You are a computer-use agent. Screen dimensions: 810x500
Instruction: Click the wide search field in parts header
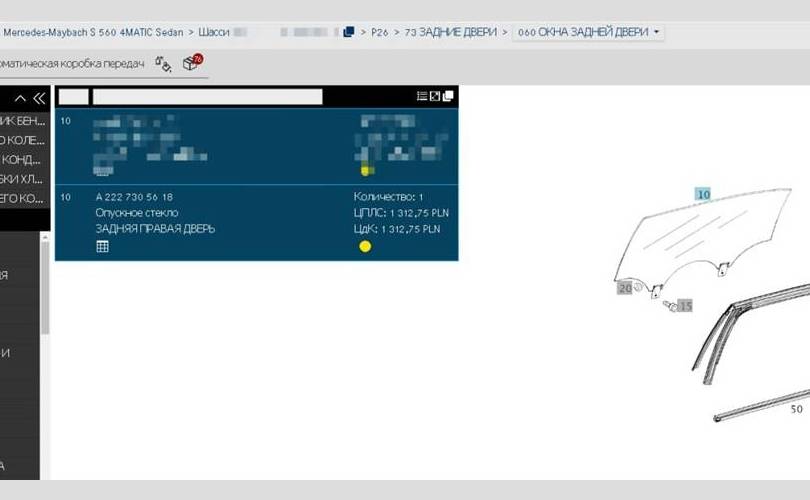coord(207,97)
